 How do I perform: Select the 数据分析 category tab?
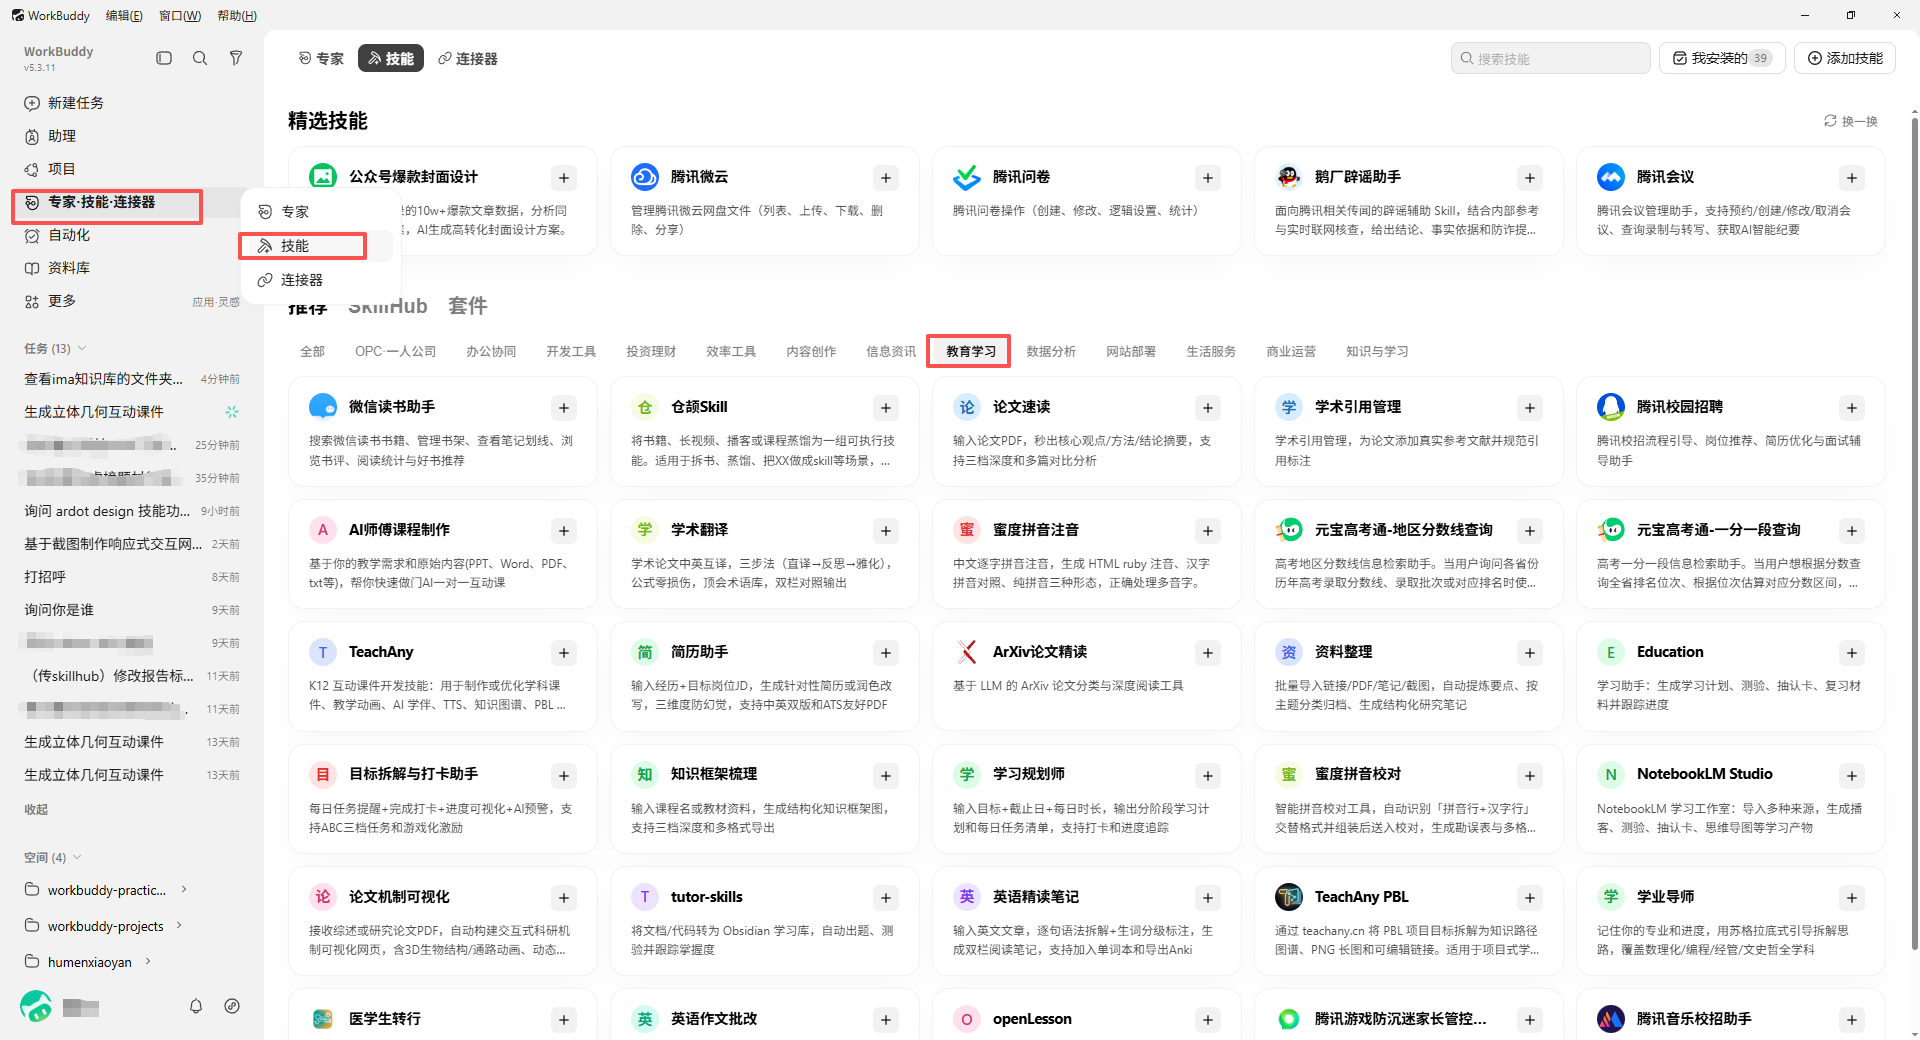pyautogui.click(x=1051, y=351)
